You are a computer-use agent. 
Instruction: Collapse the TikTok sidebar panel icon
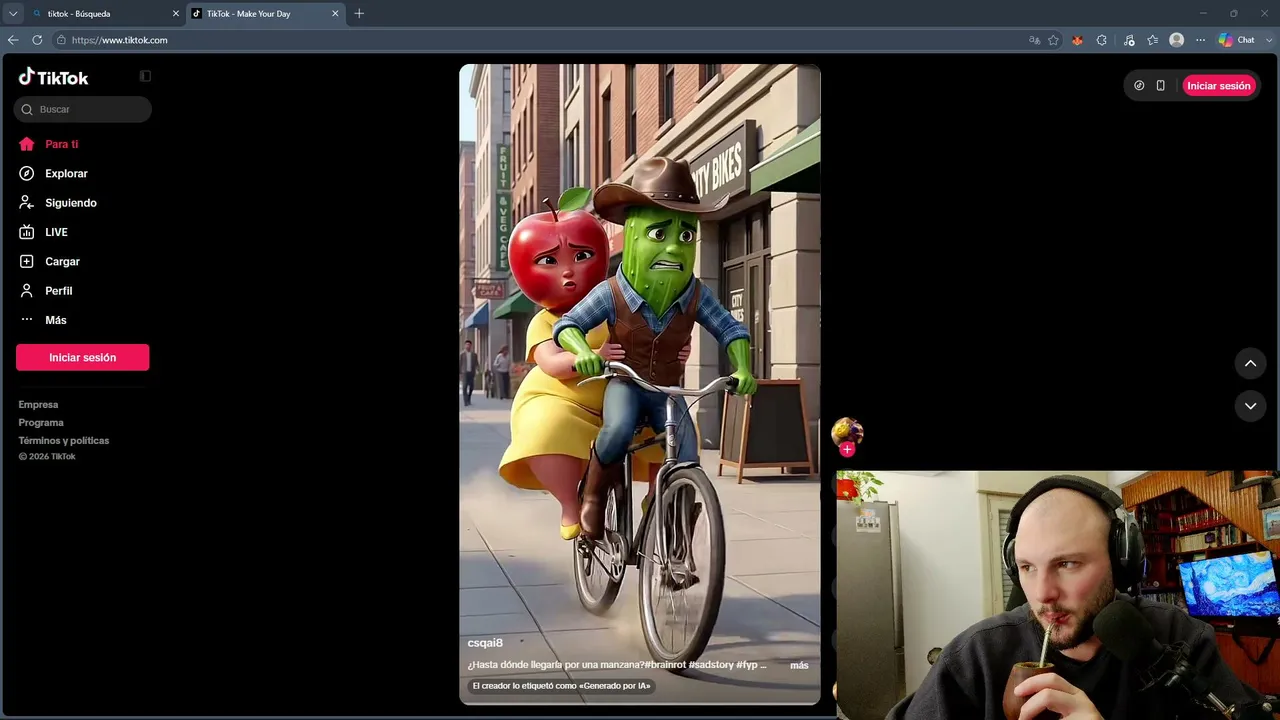click(145, 76)
